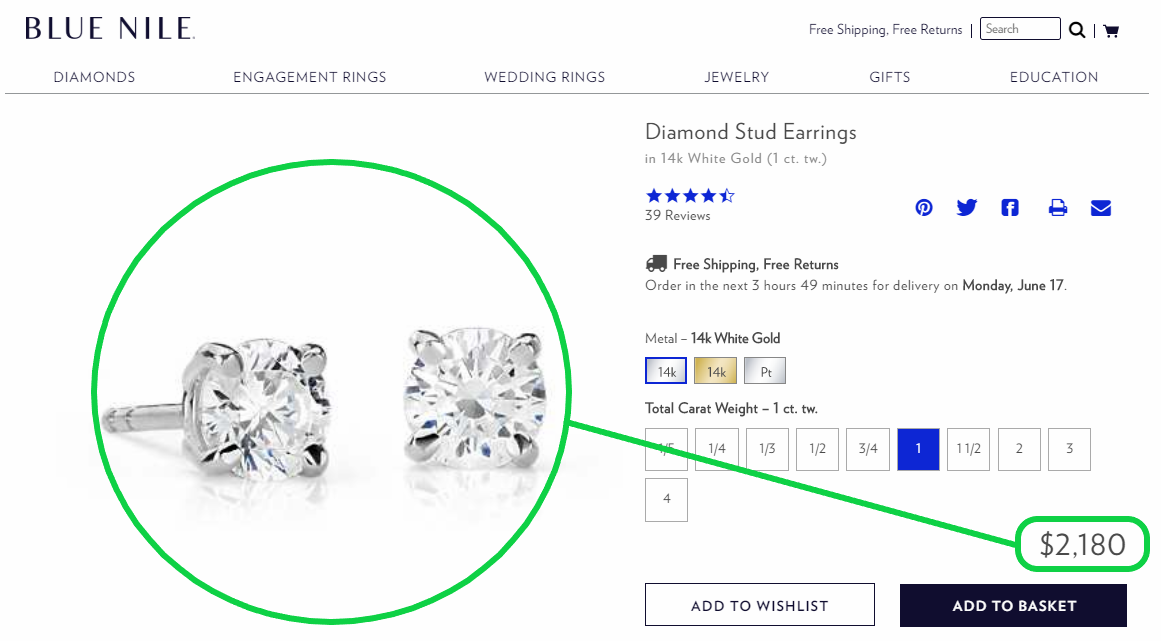Keep 14k white gold selected
1161x641 pixels.
click(666, 370)
